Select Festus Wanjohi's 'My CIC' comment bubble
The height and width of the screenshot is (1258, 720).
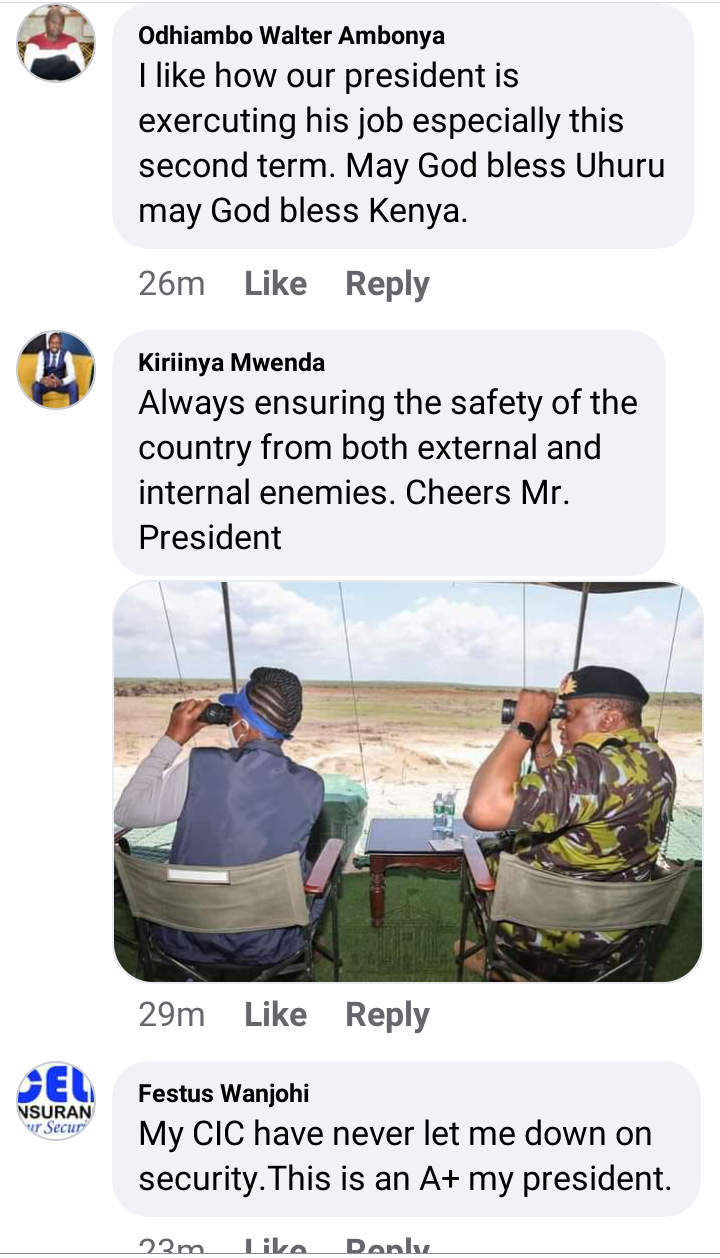click(406, 1138)
